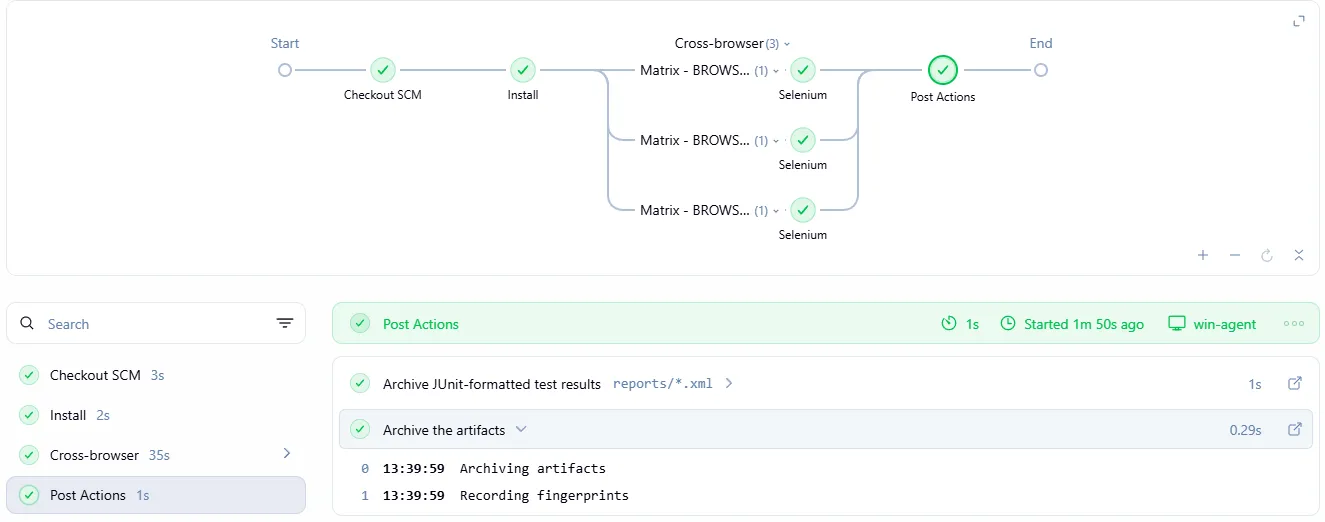This screenshot has width=1325, height=522.
Task: Click the Post Actions header status check
Action: pyautogui.click(x=360, y=324)
